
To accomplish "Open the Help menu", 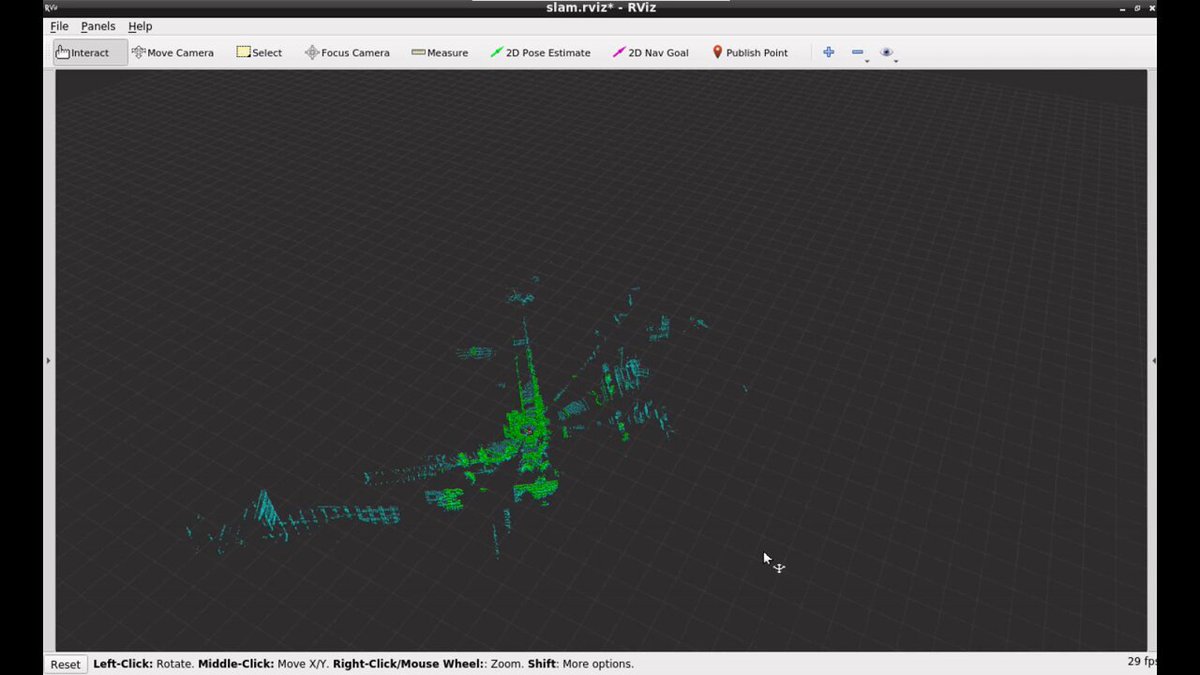I will pos(140,26).
